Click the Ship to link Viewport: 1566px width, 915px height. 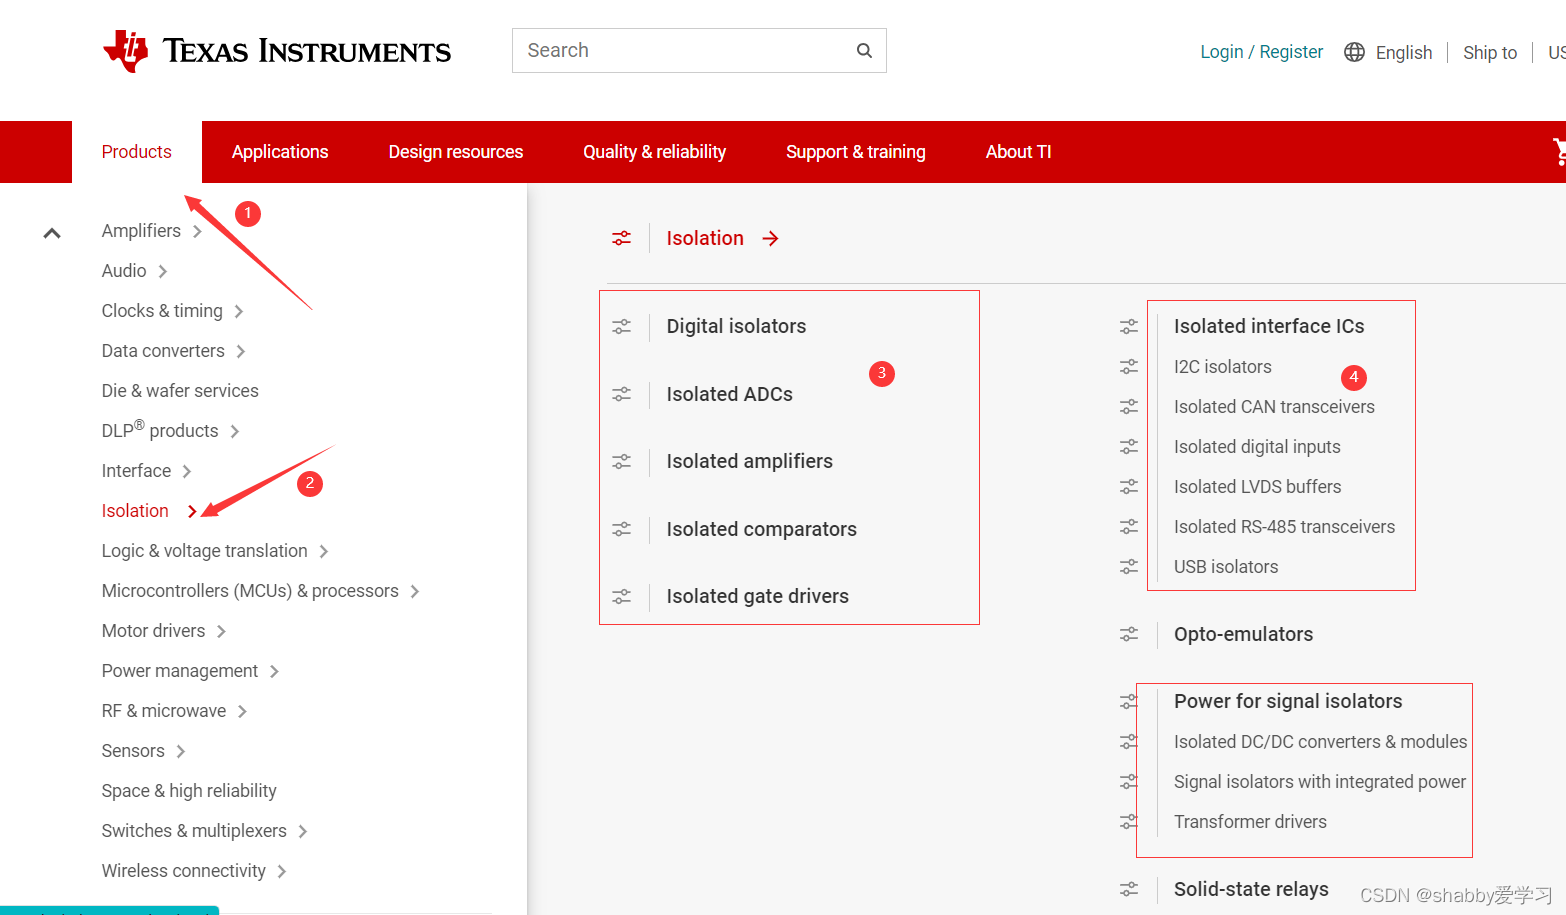coord(1490,53)
